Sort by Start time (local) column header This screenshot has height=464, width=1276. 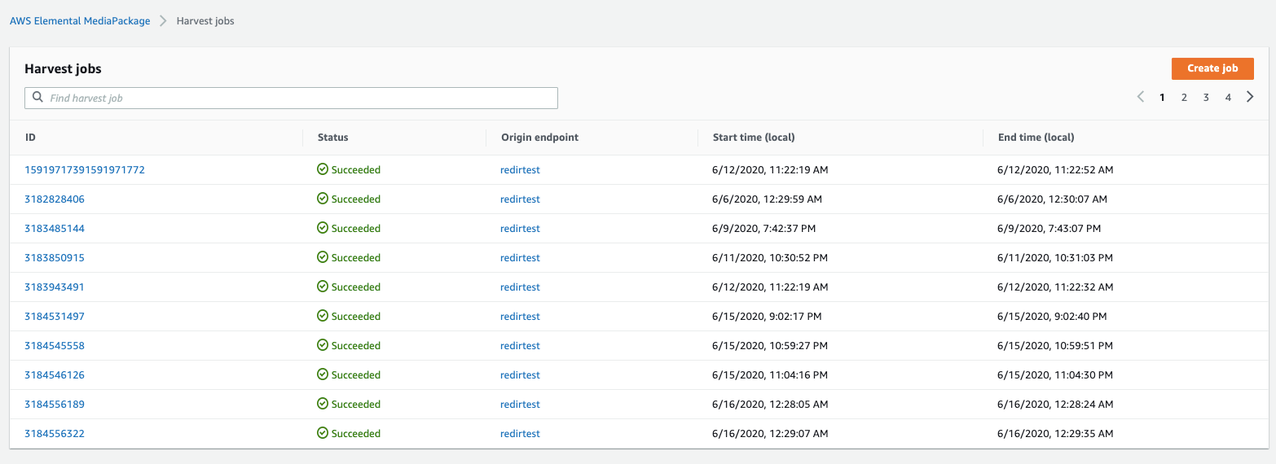753,137
